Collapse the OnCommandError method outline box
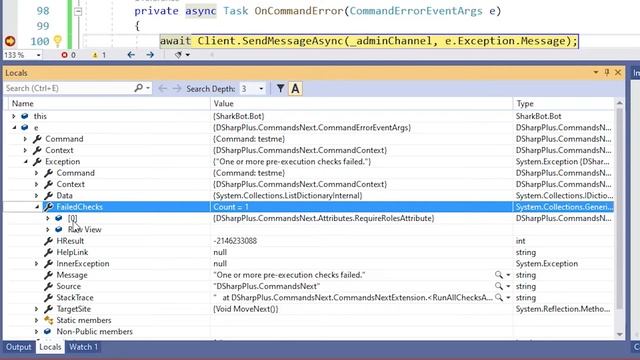This screenshot has height=360, width=640. tap(78, 11)
